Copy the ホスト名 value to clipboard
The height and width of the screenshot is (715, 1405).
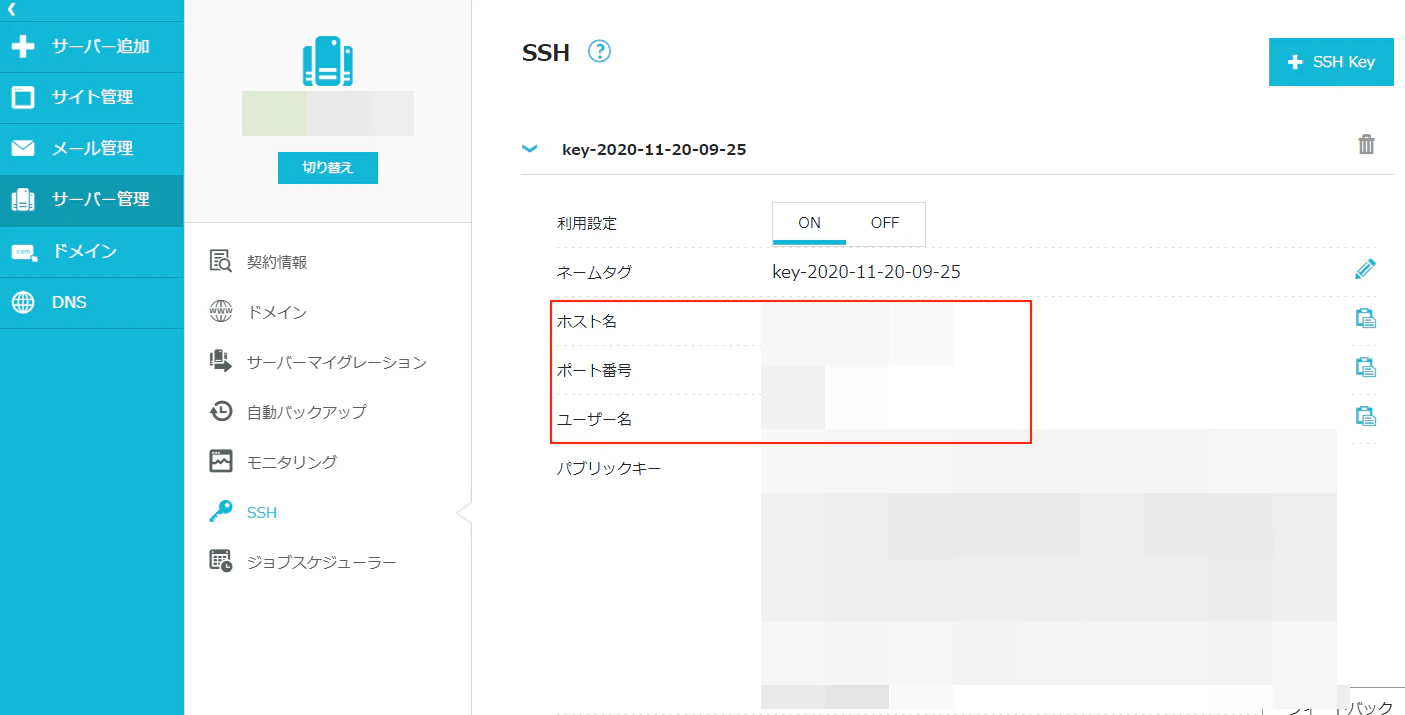(1366, 318)
